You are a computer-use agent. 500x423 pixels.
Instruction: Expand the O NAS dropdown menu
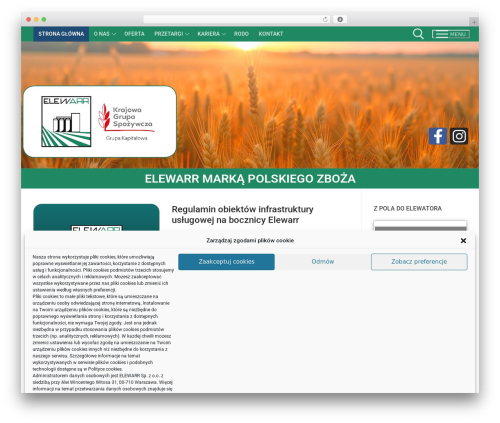(x=105, y=34)
